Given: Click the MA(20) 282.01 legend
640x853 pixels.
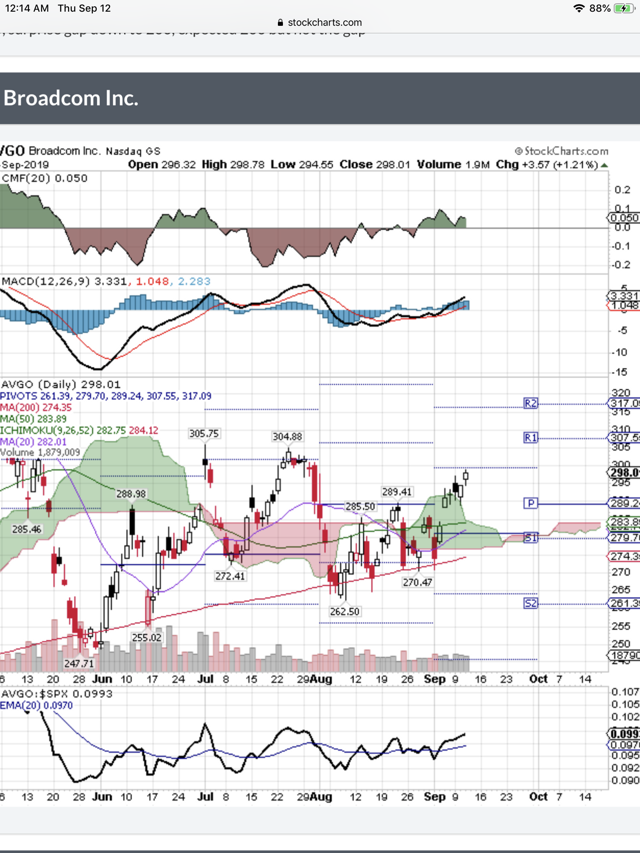Looking at the screenshot, I should [x=34, y=442].
